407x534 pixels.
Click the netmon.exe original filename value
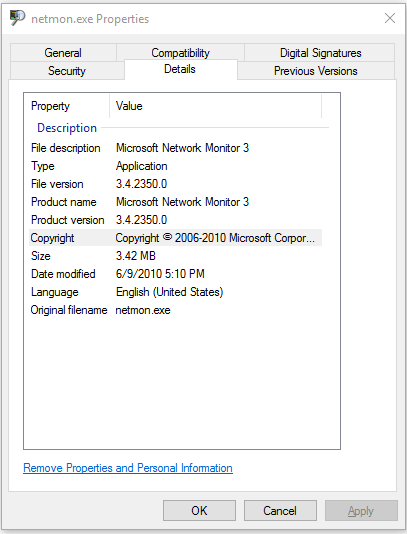tap(143, 310)
